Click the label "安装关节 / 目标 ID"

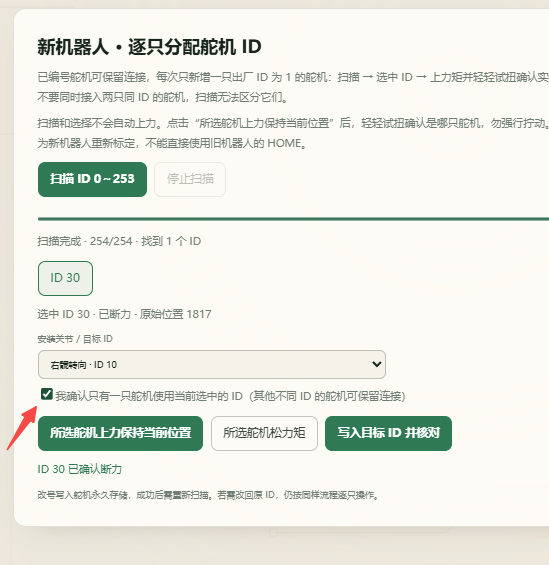75,339
